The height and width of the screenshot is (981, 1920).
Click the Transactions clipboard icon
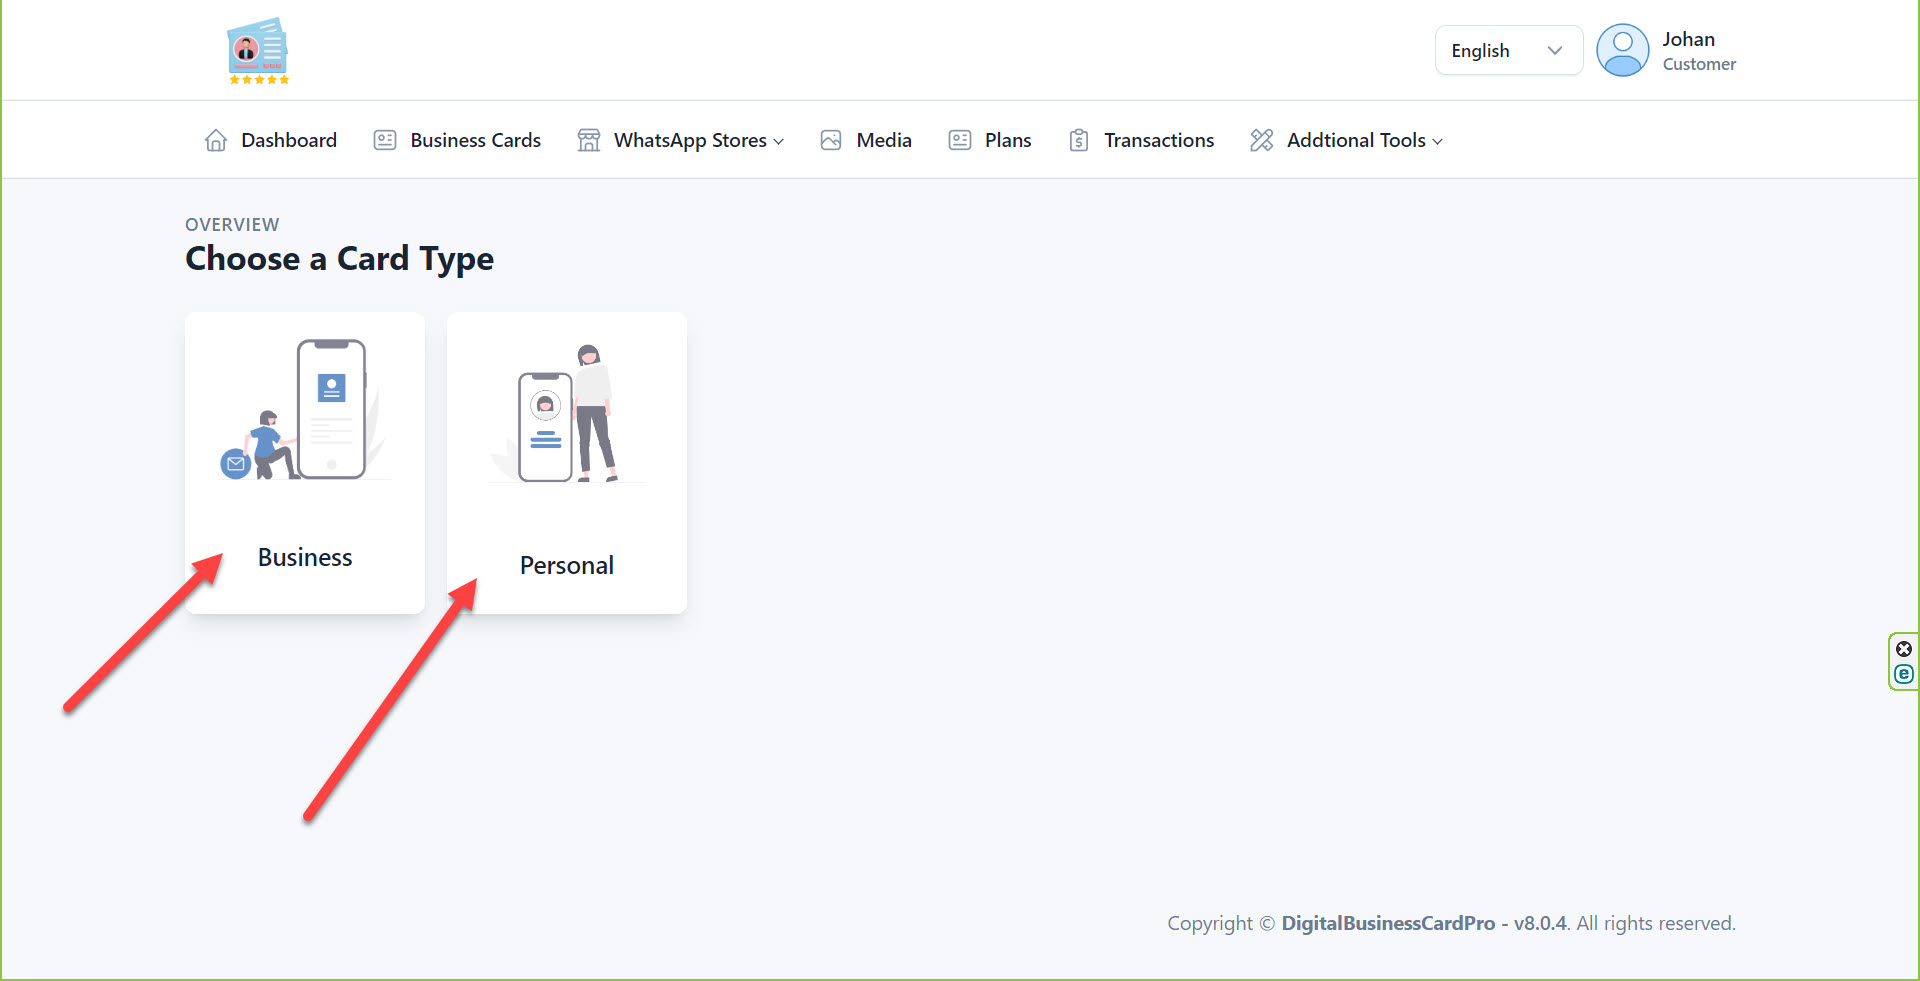pos(1079,140)
